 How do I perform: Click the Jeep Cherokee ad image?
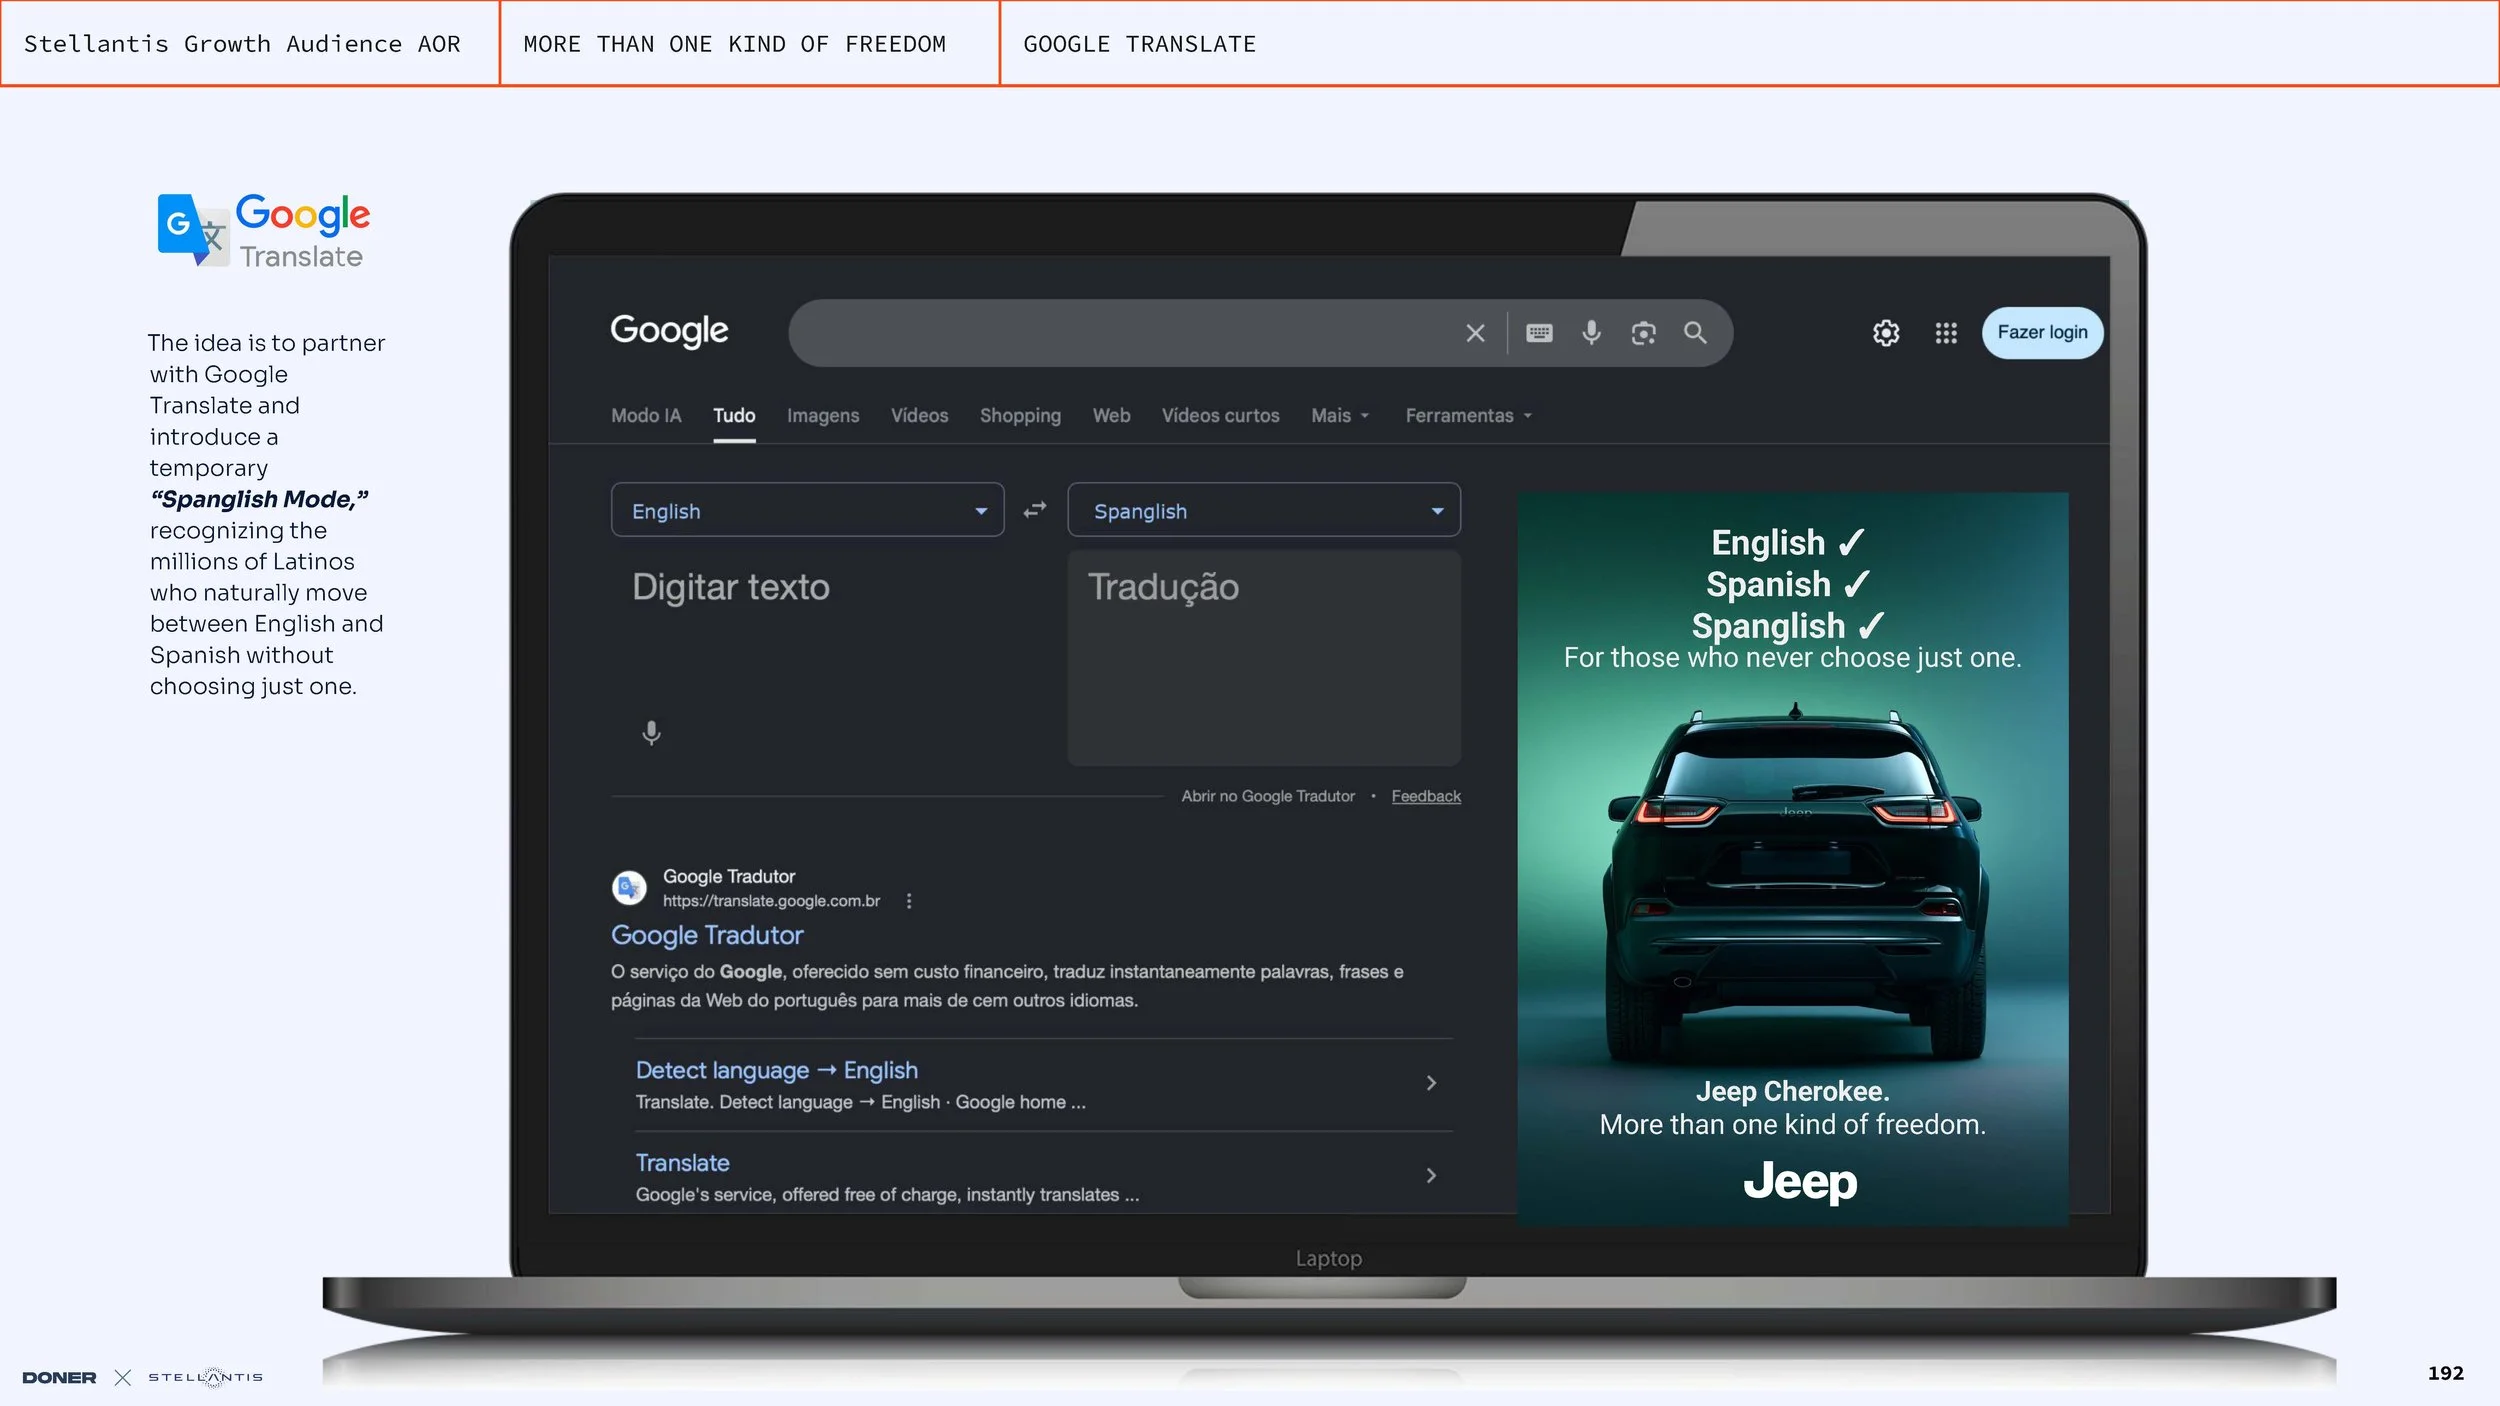tap(1793, 859)
